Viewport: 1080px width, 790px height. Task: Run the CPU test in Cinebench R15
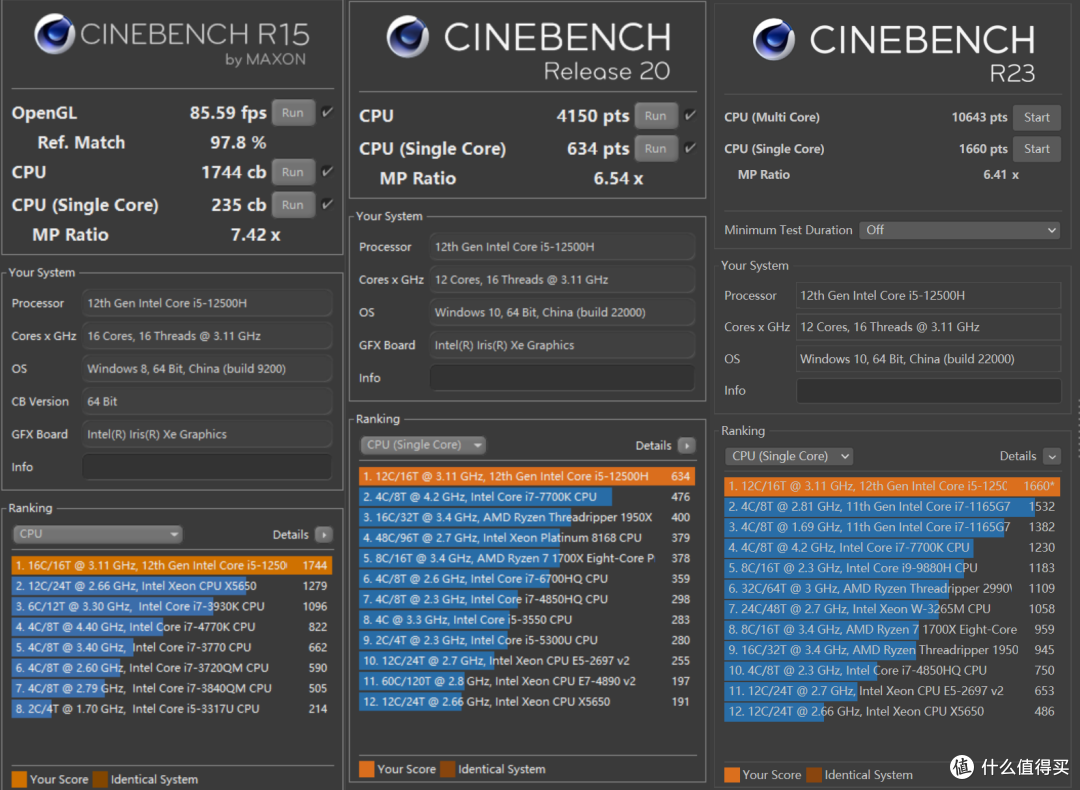click(293, 172)
